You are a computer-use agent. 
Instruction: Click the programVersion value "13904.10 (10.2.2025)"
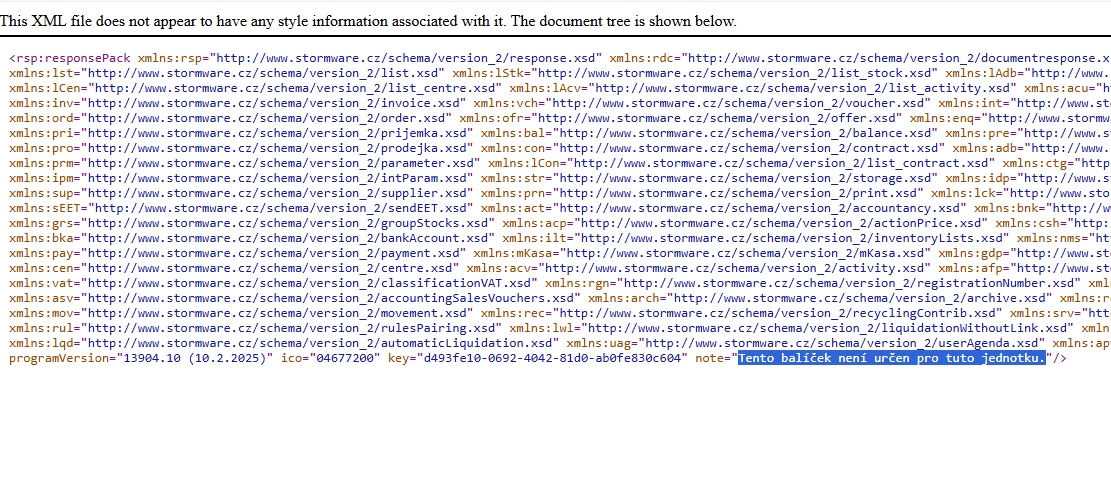tap(196, 358)
